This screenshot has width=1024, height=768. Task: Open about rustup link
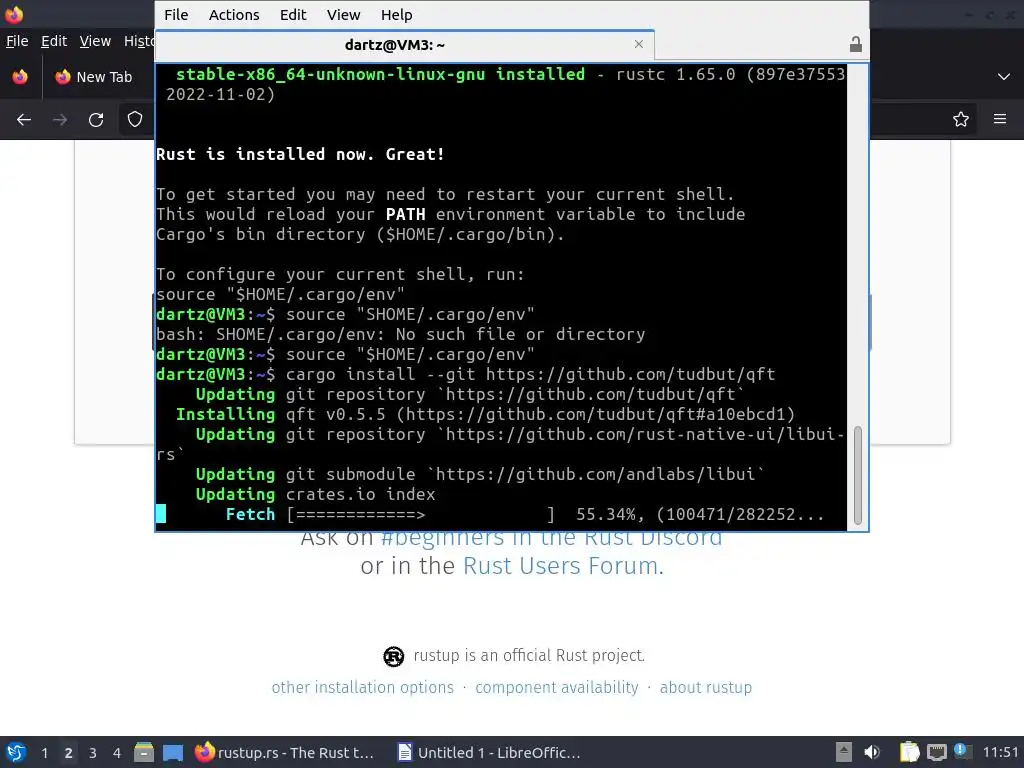click(705, 688)
